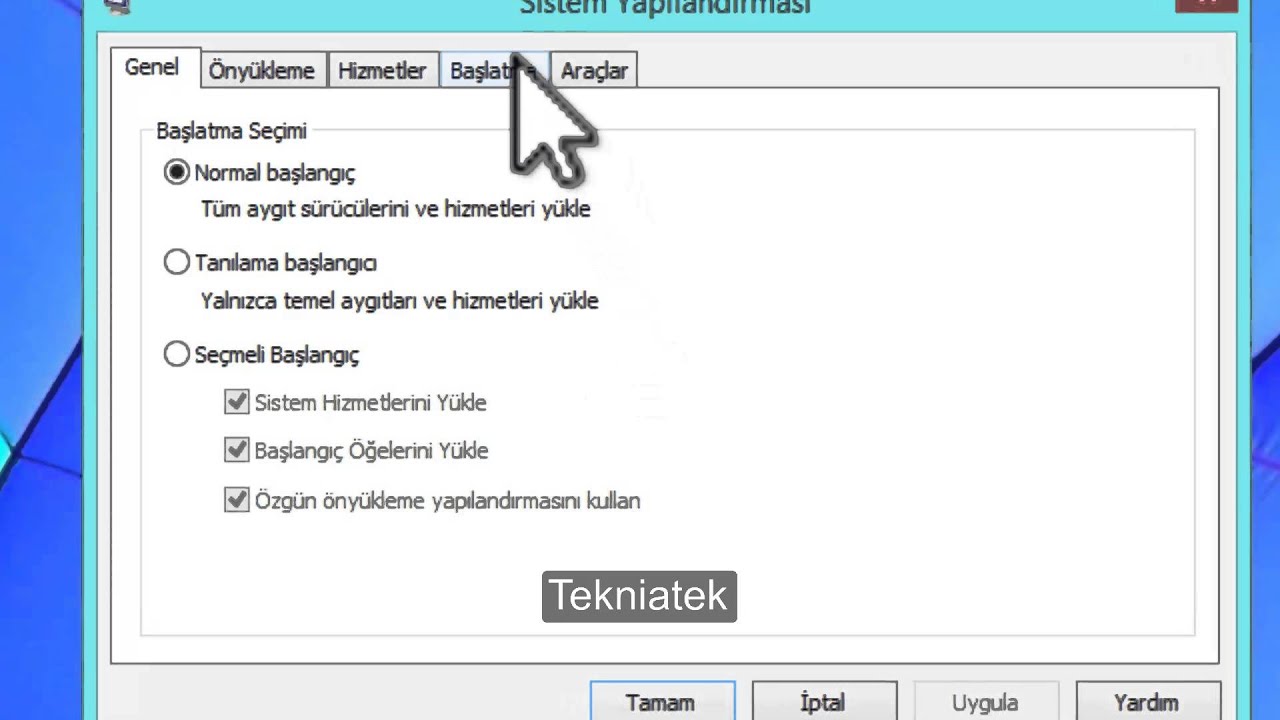
Task: Switch to the Önyükleme tab
Action: [262, 71]
